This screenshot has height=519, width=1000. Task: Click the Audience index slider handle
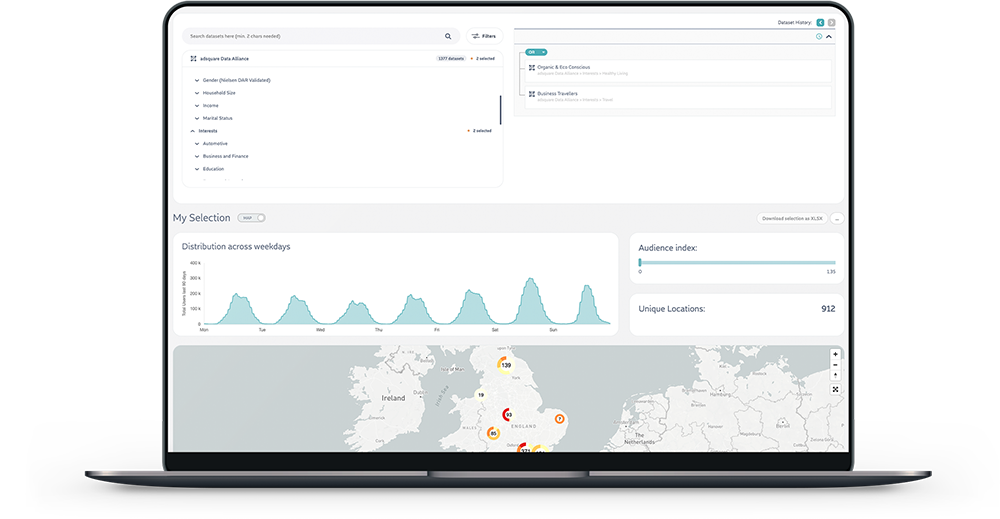tap(640, 263)
